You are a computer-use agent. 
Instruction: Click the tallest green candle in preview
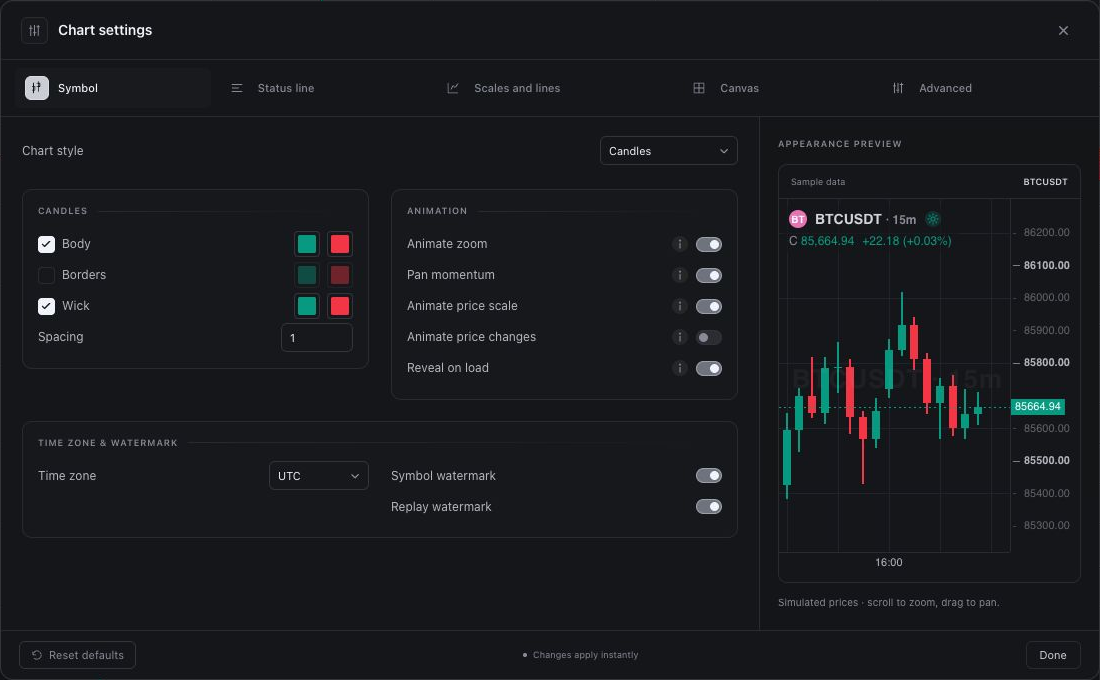787,456
